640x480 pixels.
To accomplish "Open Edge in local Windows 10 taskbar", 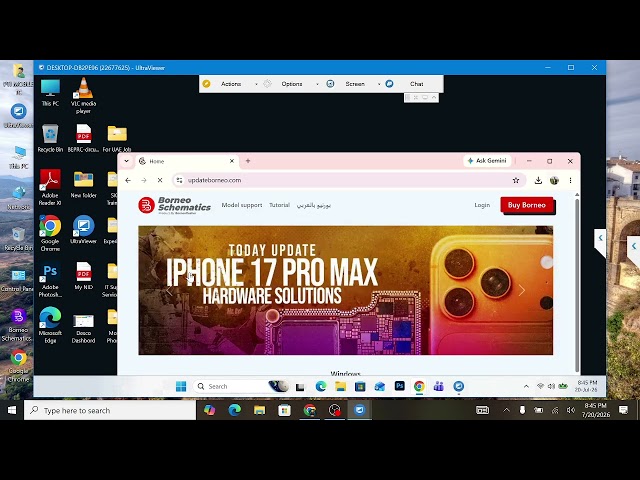I will coord(234,410).
